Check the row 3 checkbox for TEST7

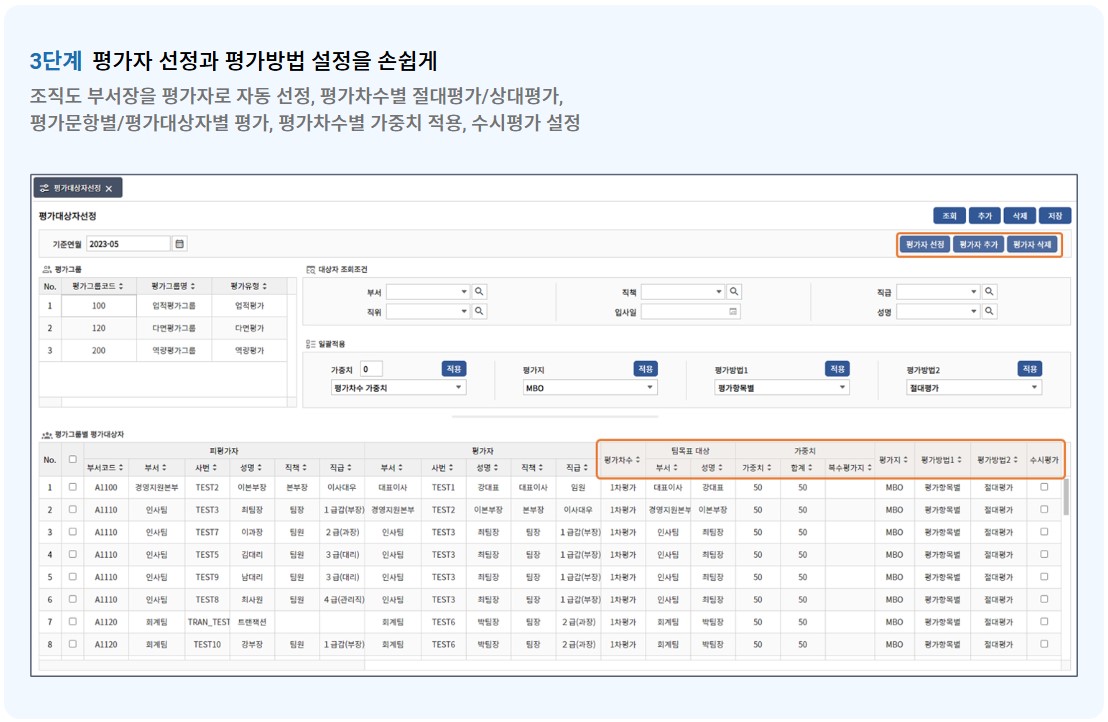72,532
